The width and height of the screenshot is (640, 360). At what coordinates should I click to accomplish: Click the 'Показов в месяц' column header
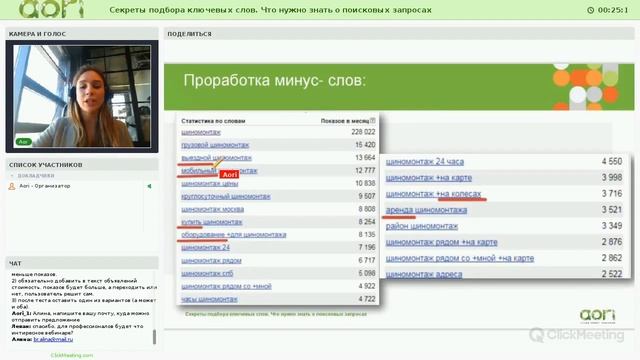(345, 121)
